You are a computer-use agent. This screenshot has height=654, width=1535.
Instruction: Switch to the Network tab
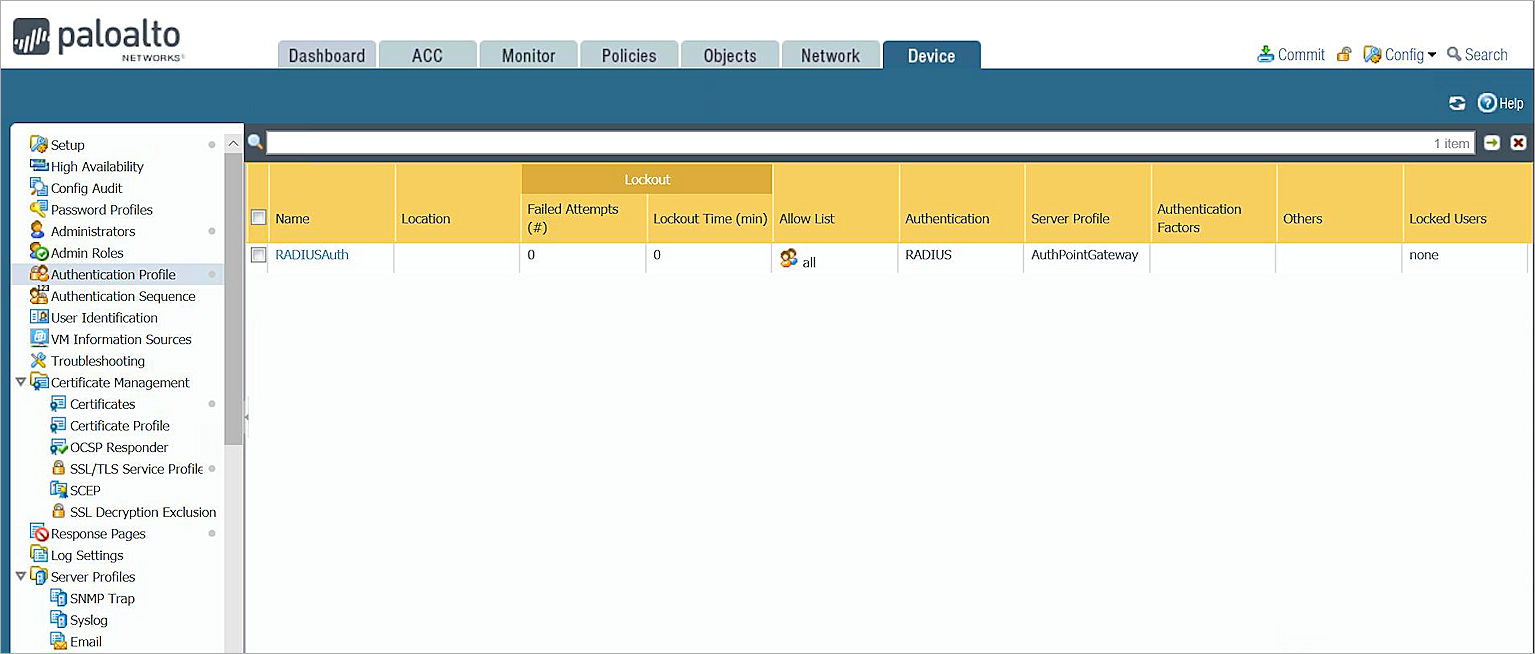click(x=830, y=55)
